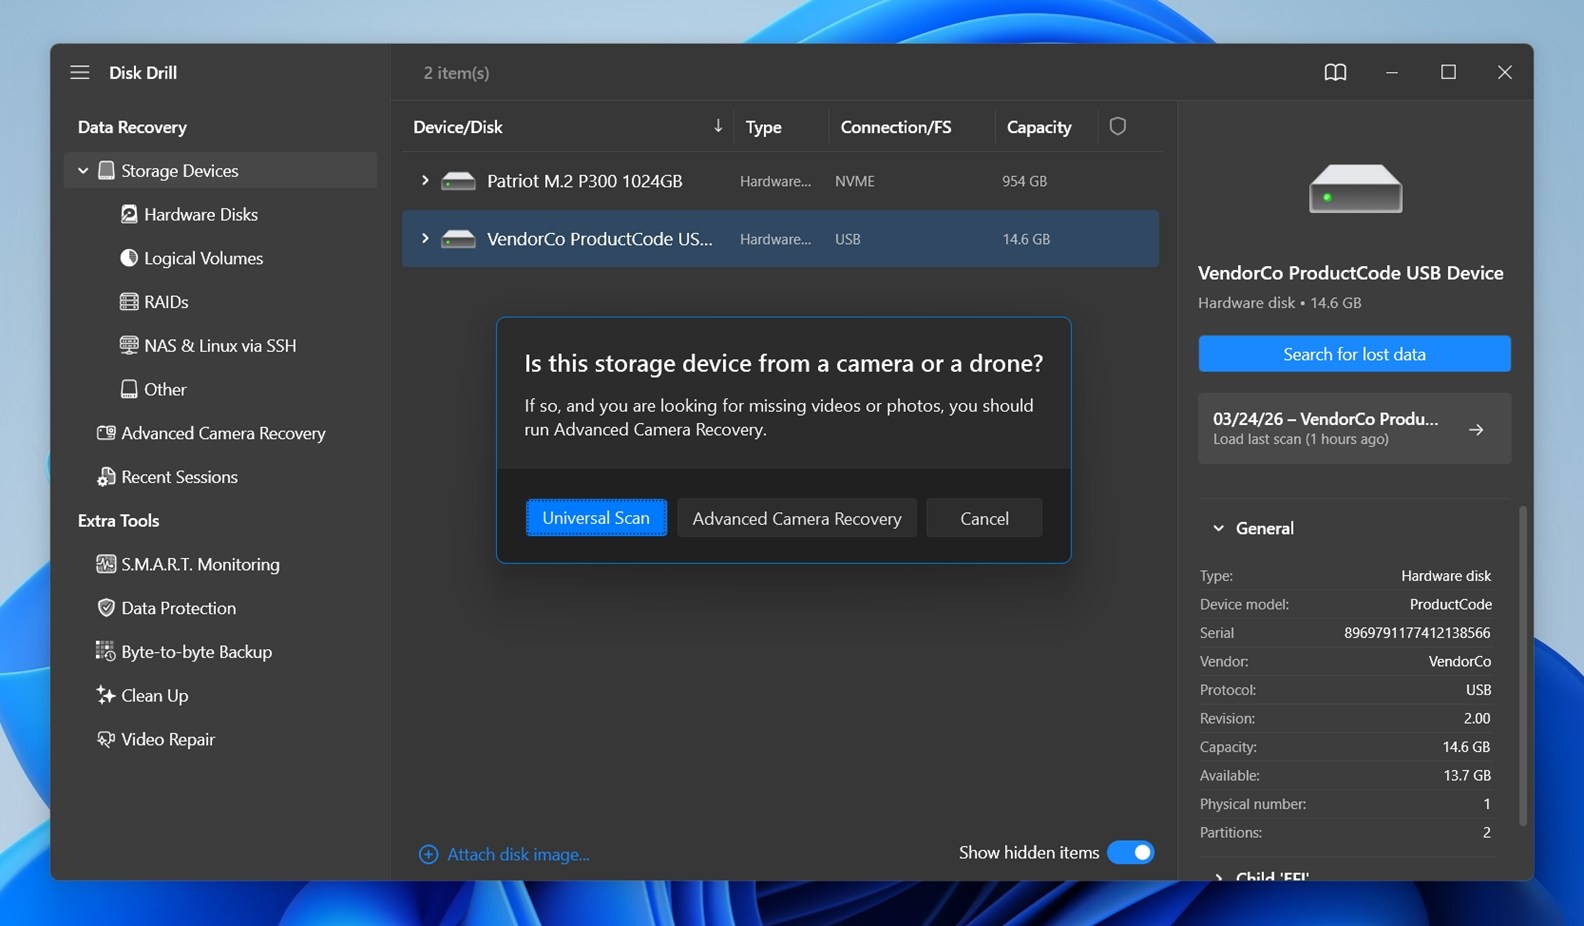
Task: Load the last scan from 03/24/26
Action: click(x=1355, y=429)
